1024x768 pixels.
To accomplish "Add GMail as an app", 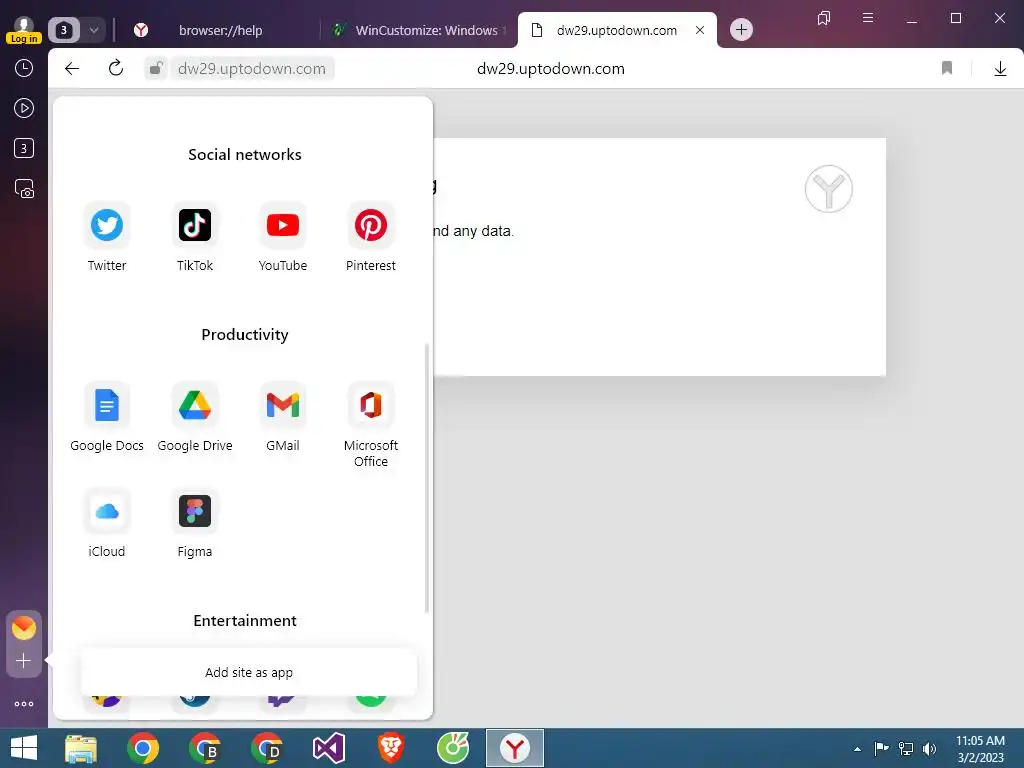I will click(x=283, y=405).
